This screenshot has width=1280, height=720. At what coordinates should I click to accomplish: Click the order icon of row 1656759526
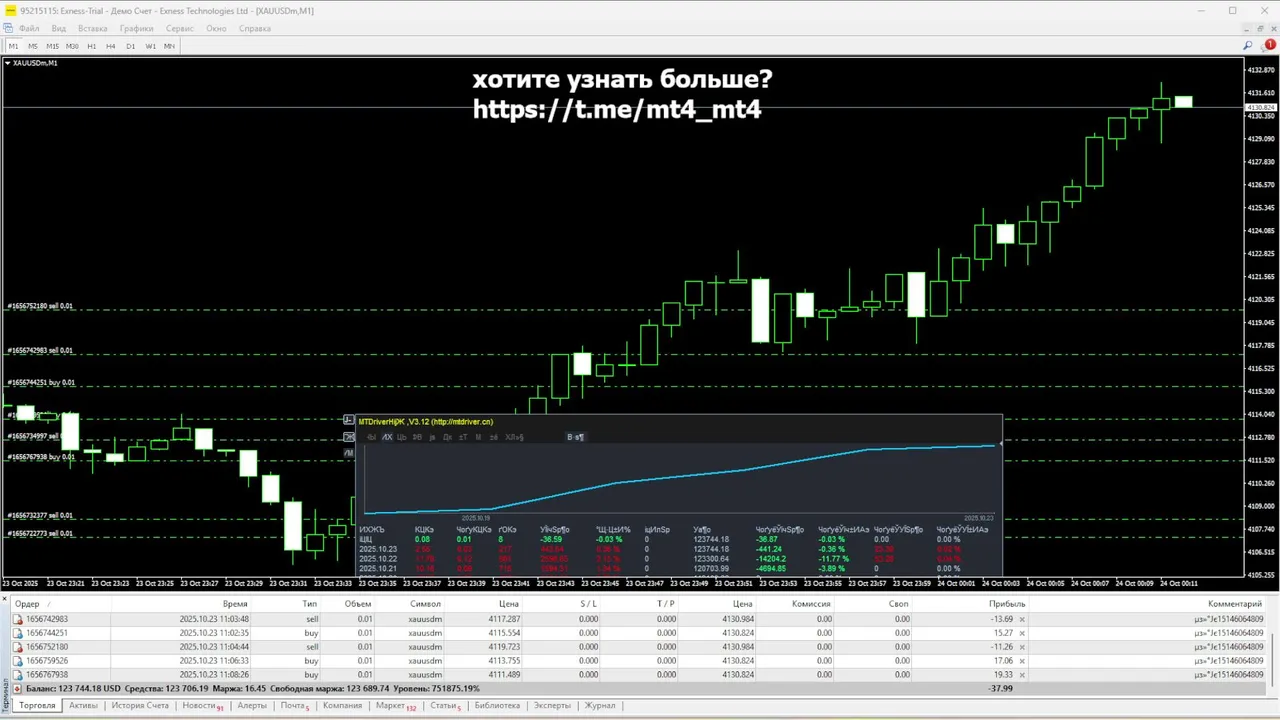point(18,661)
